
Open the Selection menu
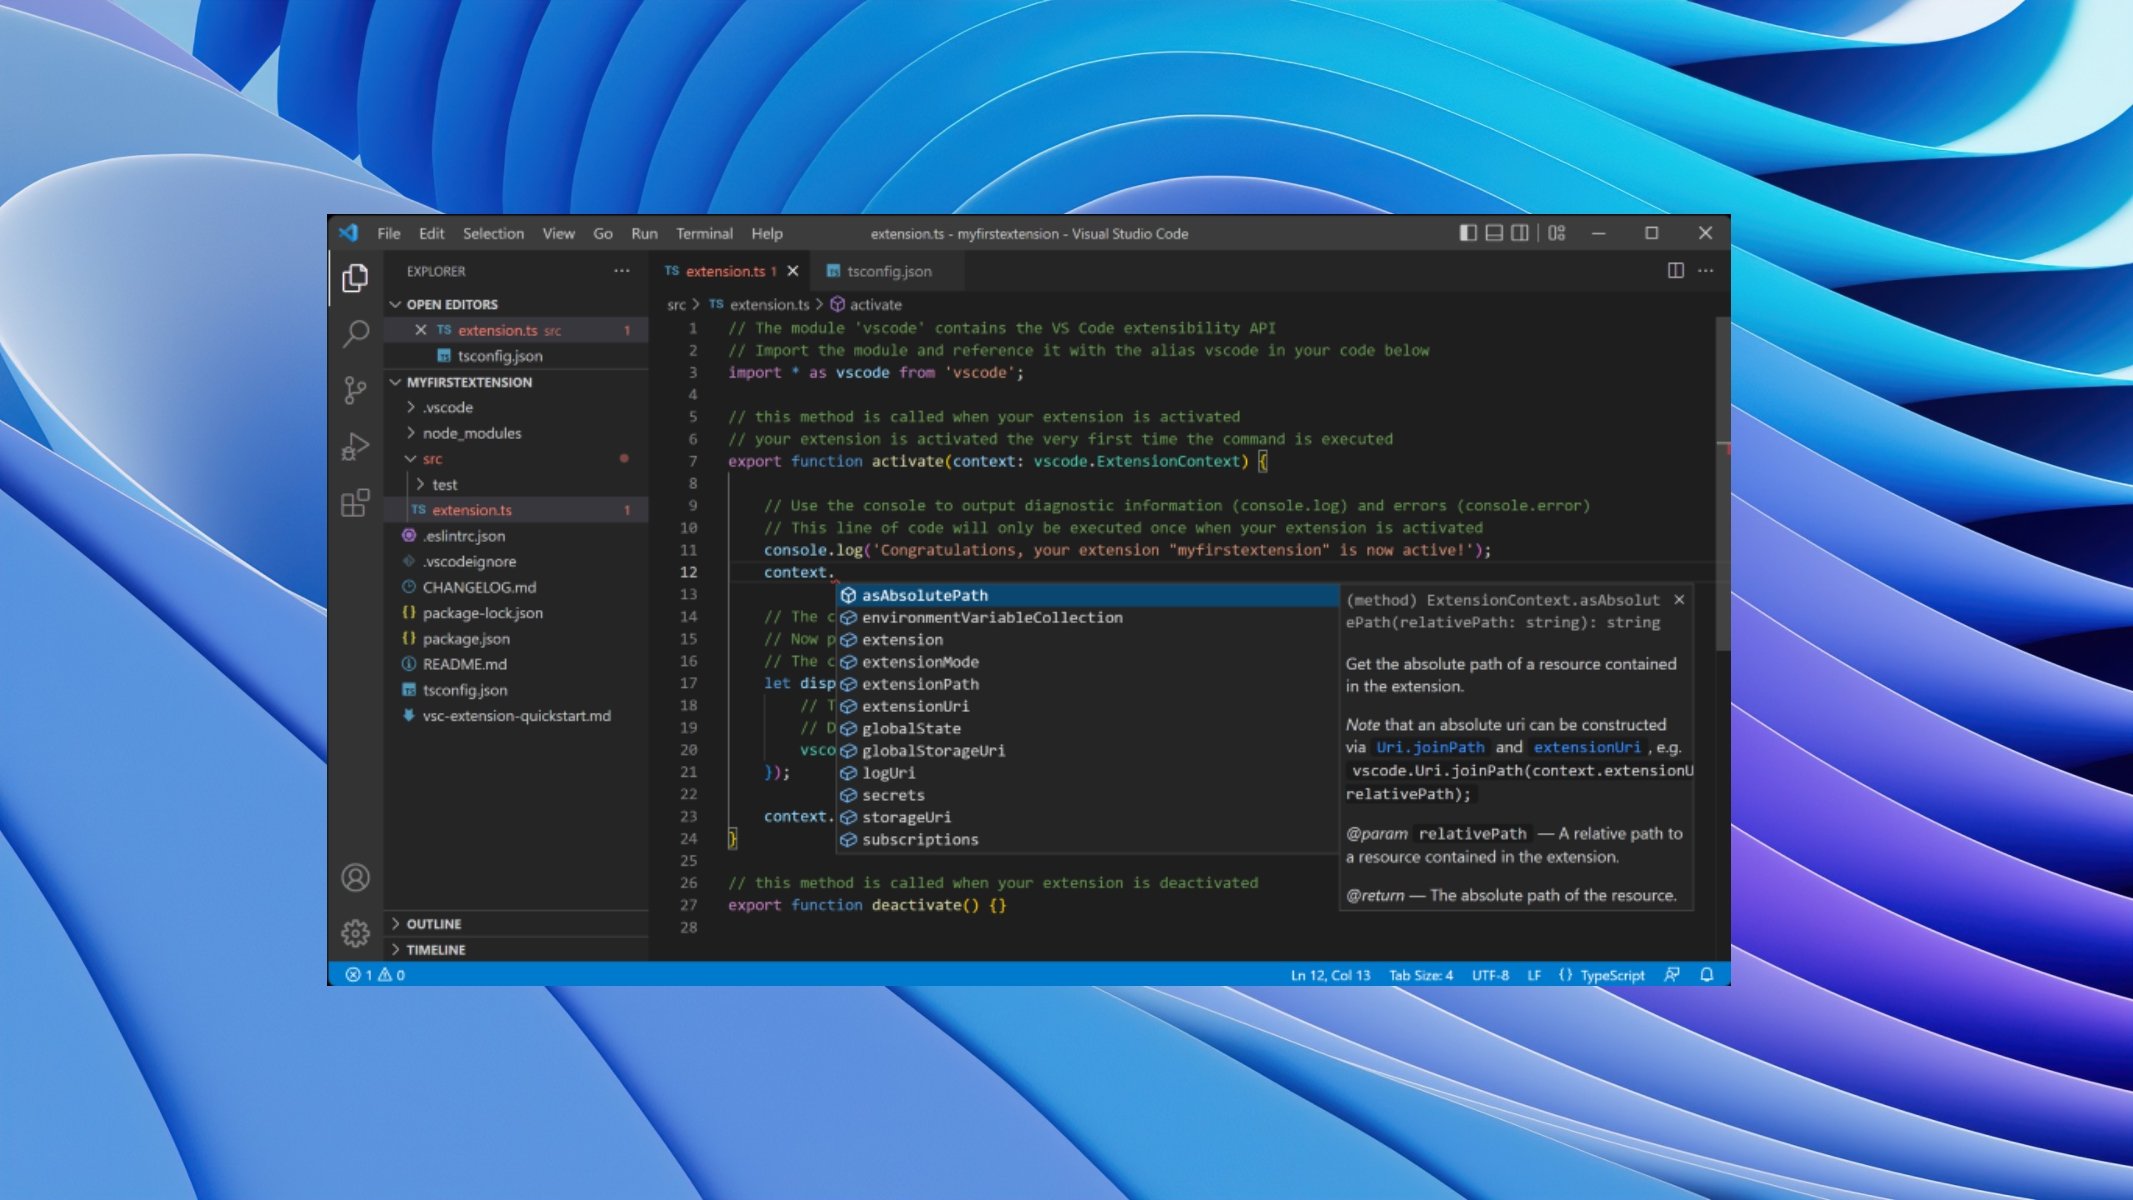493,233
